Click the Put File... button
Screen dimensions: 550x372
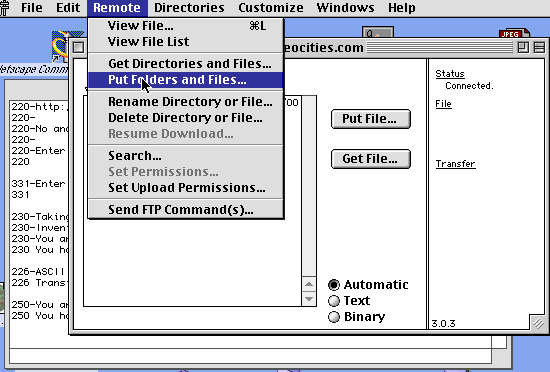[x=371, y=119]
